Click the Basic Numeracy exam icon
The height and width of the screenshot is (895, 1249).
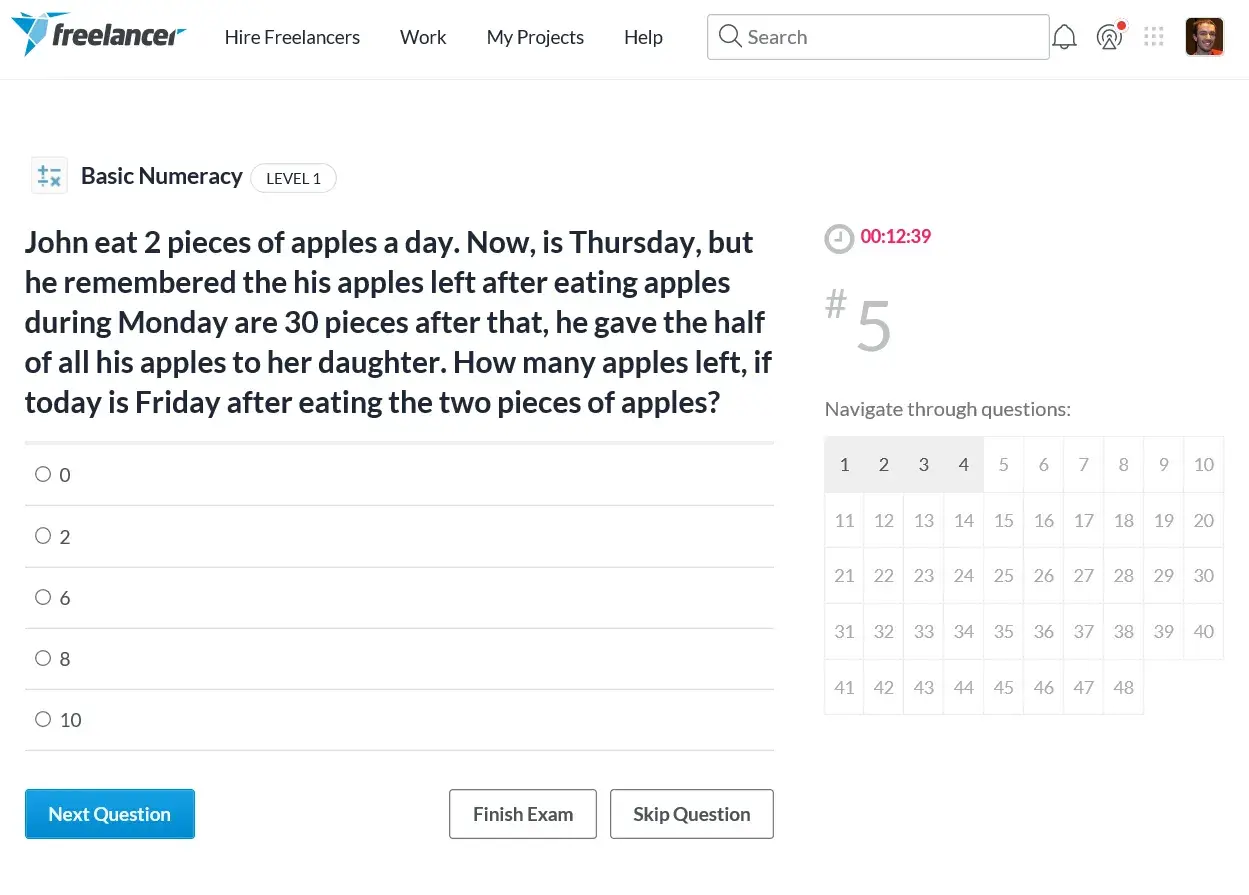coord(49,176)
